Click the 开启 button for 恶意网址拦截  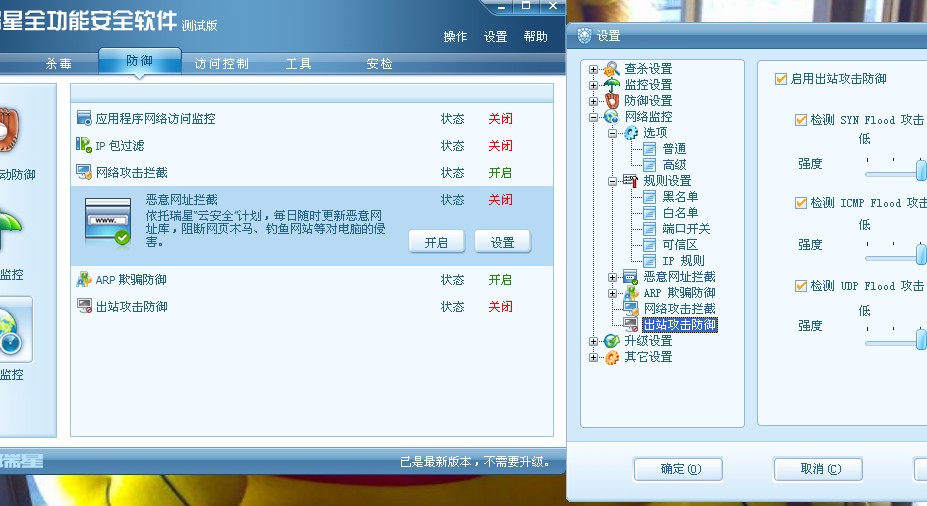tap(436, 242)
